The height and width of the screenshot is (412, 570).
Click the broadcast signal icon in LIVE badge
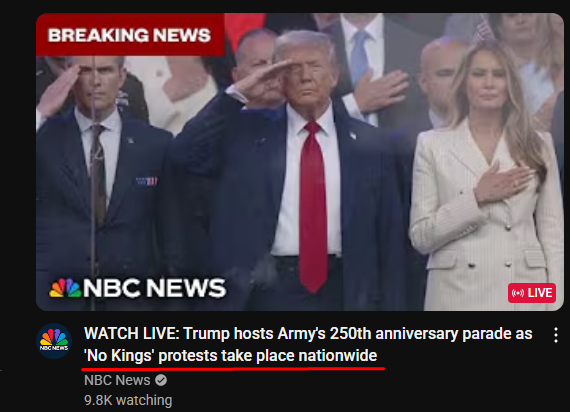click(x=518, y=293)
